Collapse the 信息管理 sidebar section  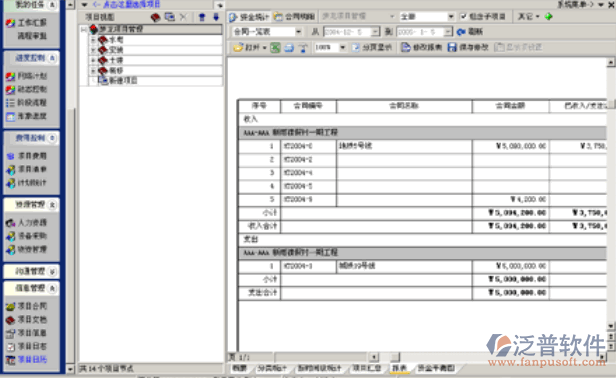52,288
